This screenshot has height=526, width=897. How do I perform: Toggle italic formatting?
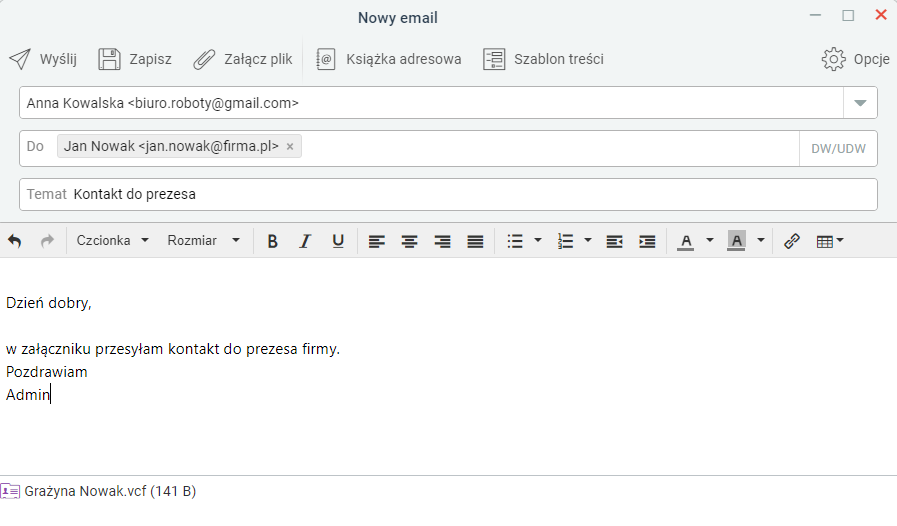pos(305,242)
